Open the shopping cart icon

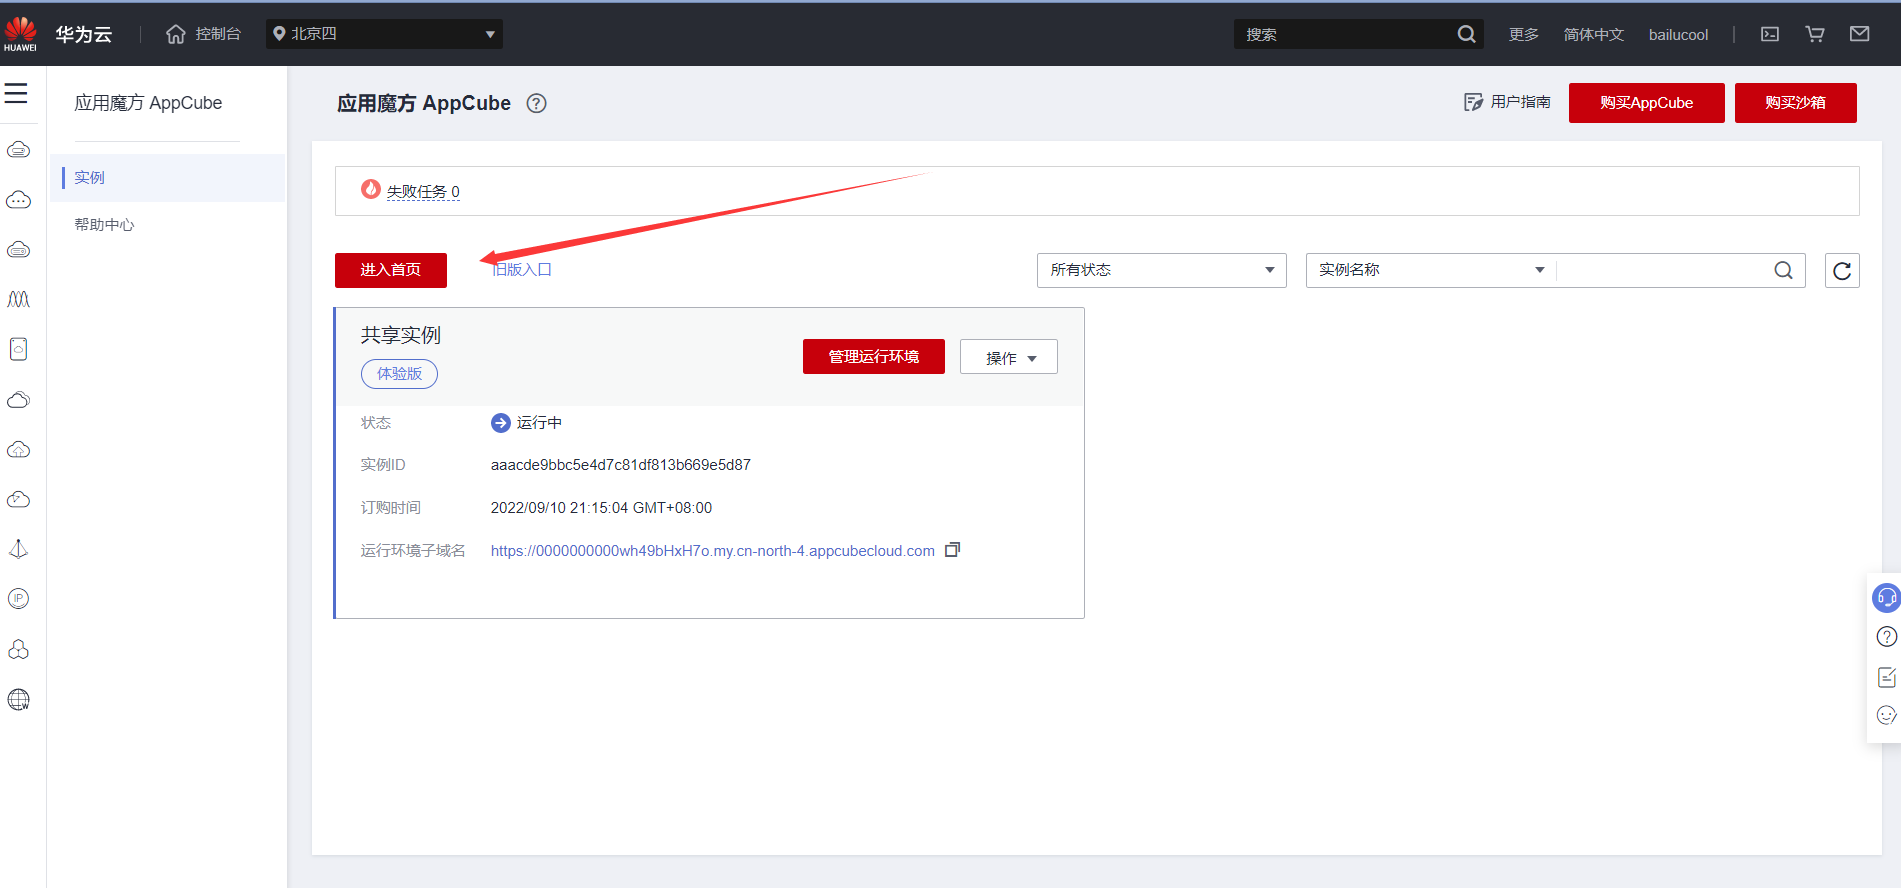click(x=1815, y=34)
